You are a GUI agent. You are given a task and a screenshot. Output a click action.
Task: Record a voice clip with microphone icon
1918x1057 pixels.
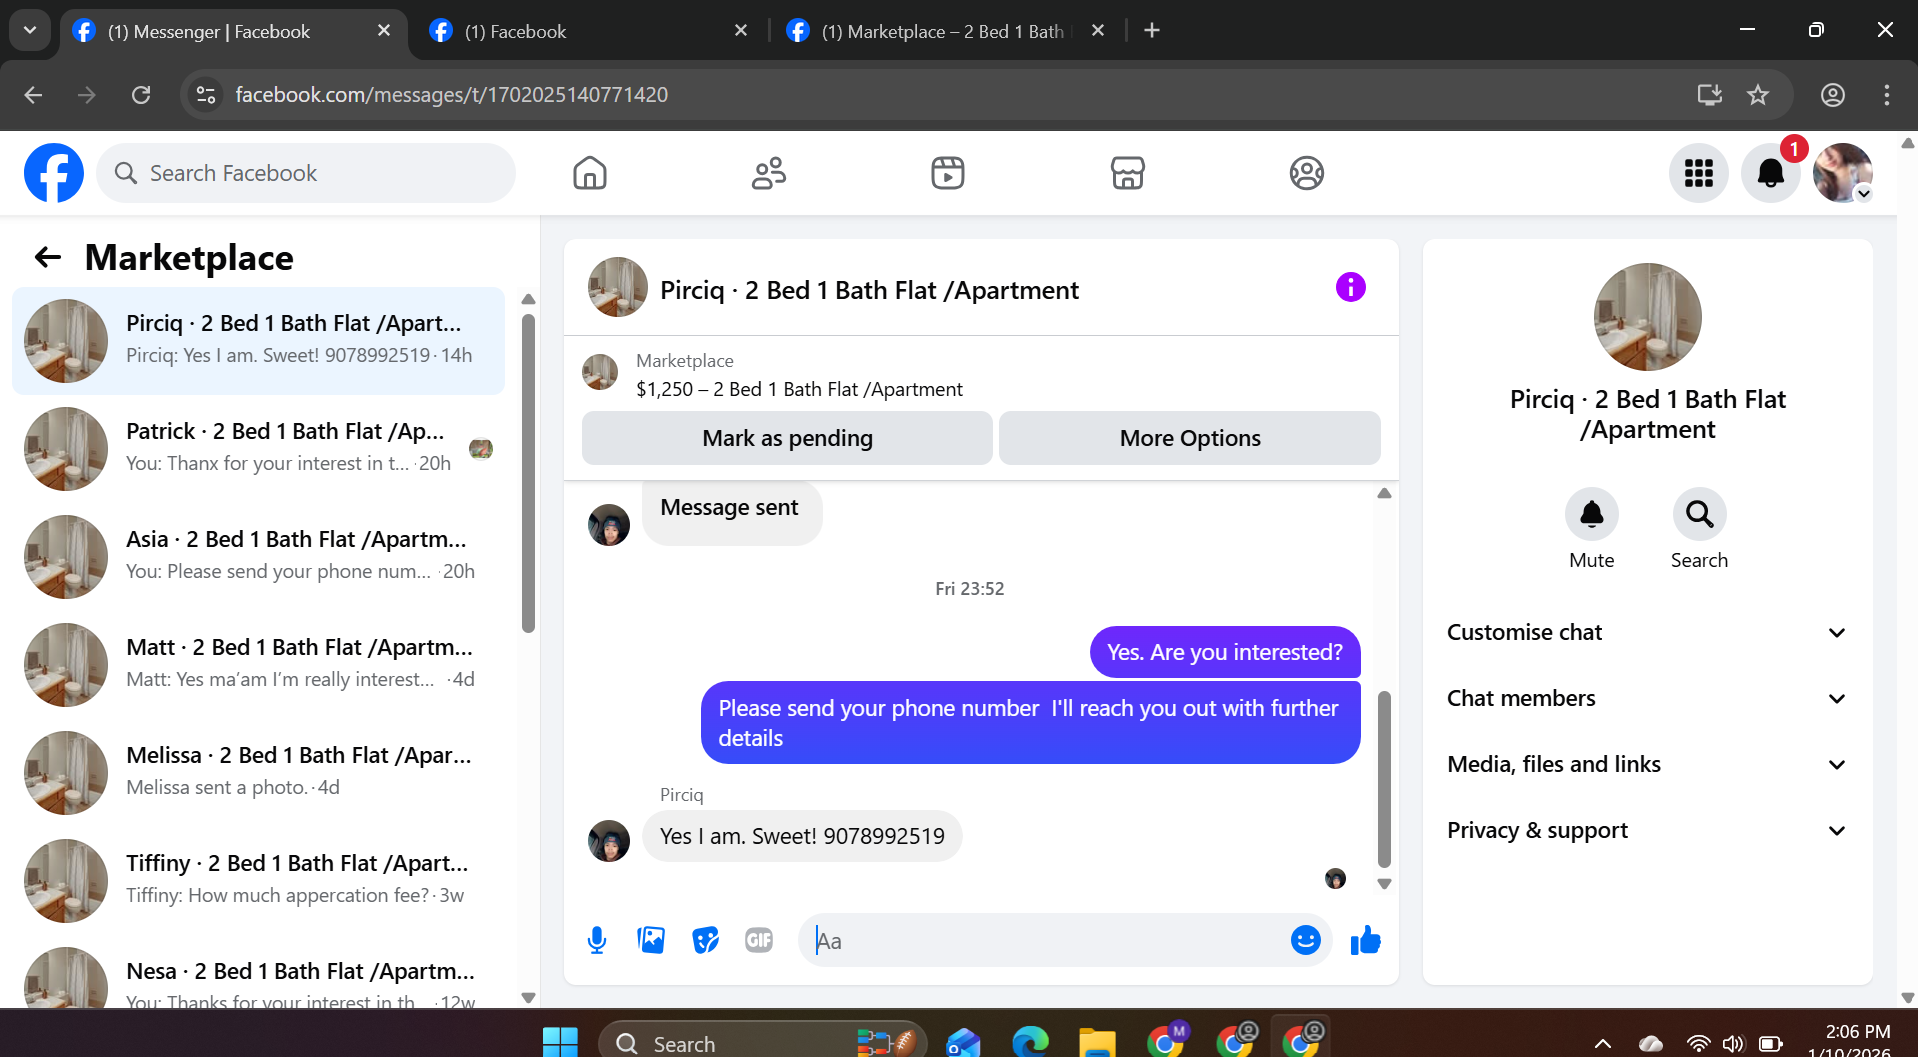[597, 940]
